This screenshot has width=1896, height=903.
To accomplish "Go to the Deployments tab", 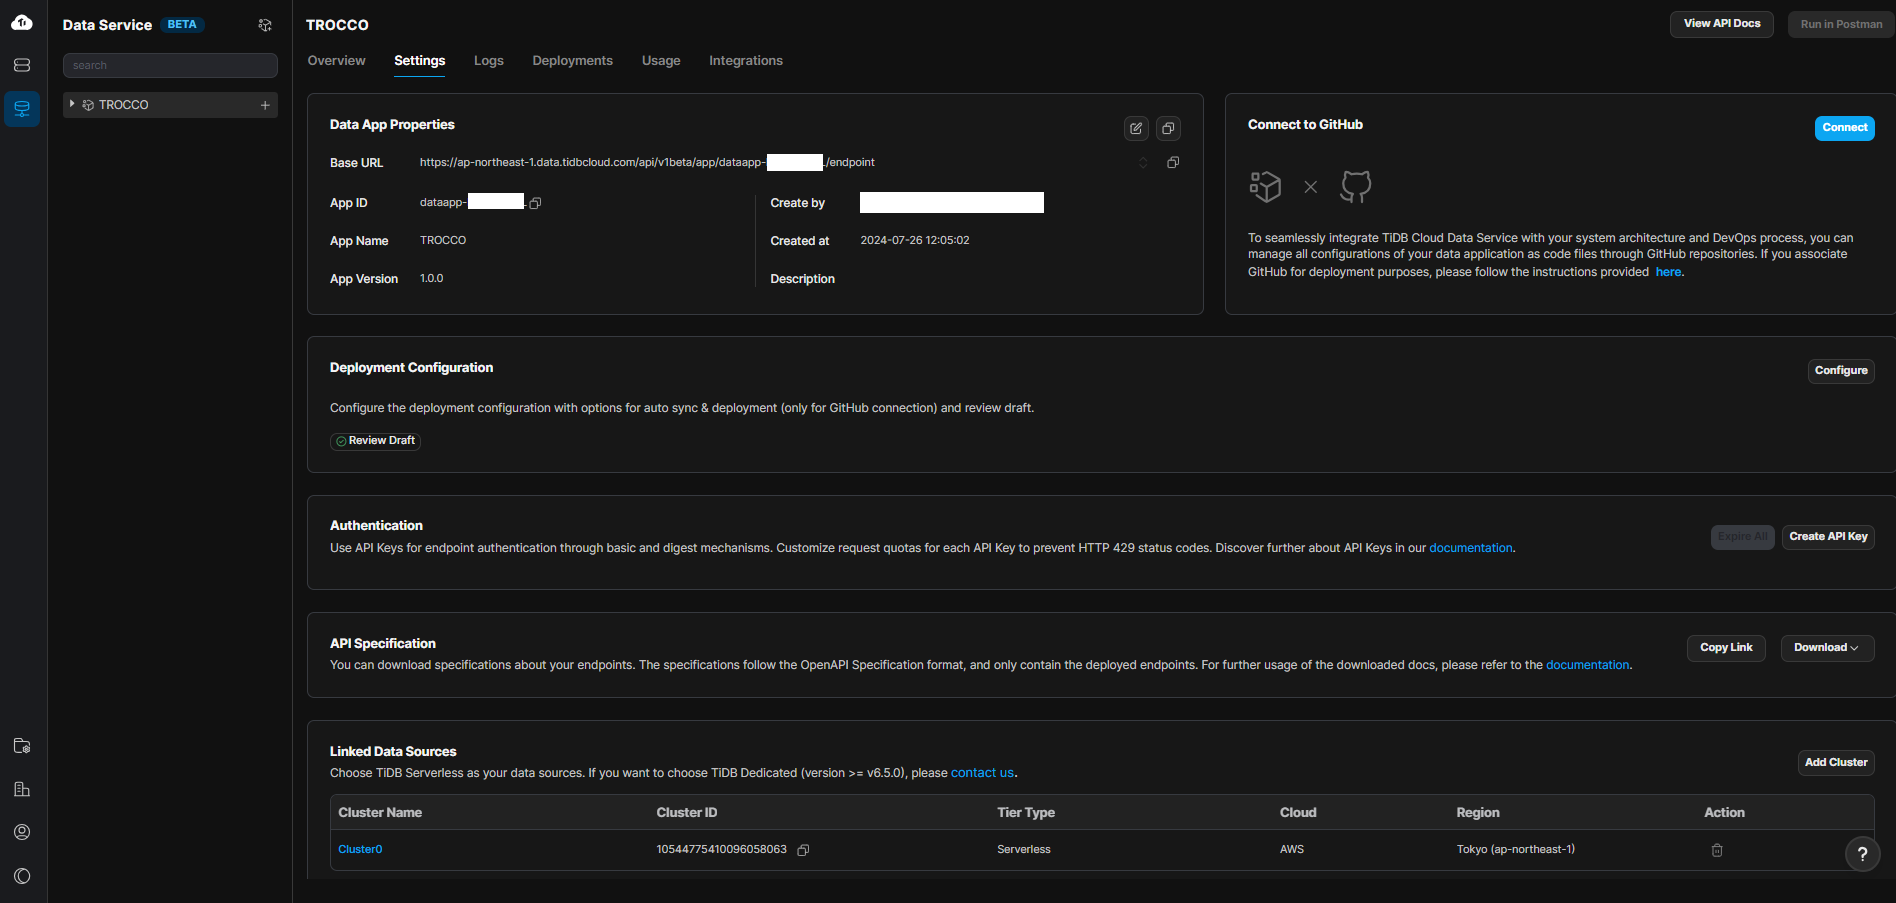I will click(573, 61).
